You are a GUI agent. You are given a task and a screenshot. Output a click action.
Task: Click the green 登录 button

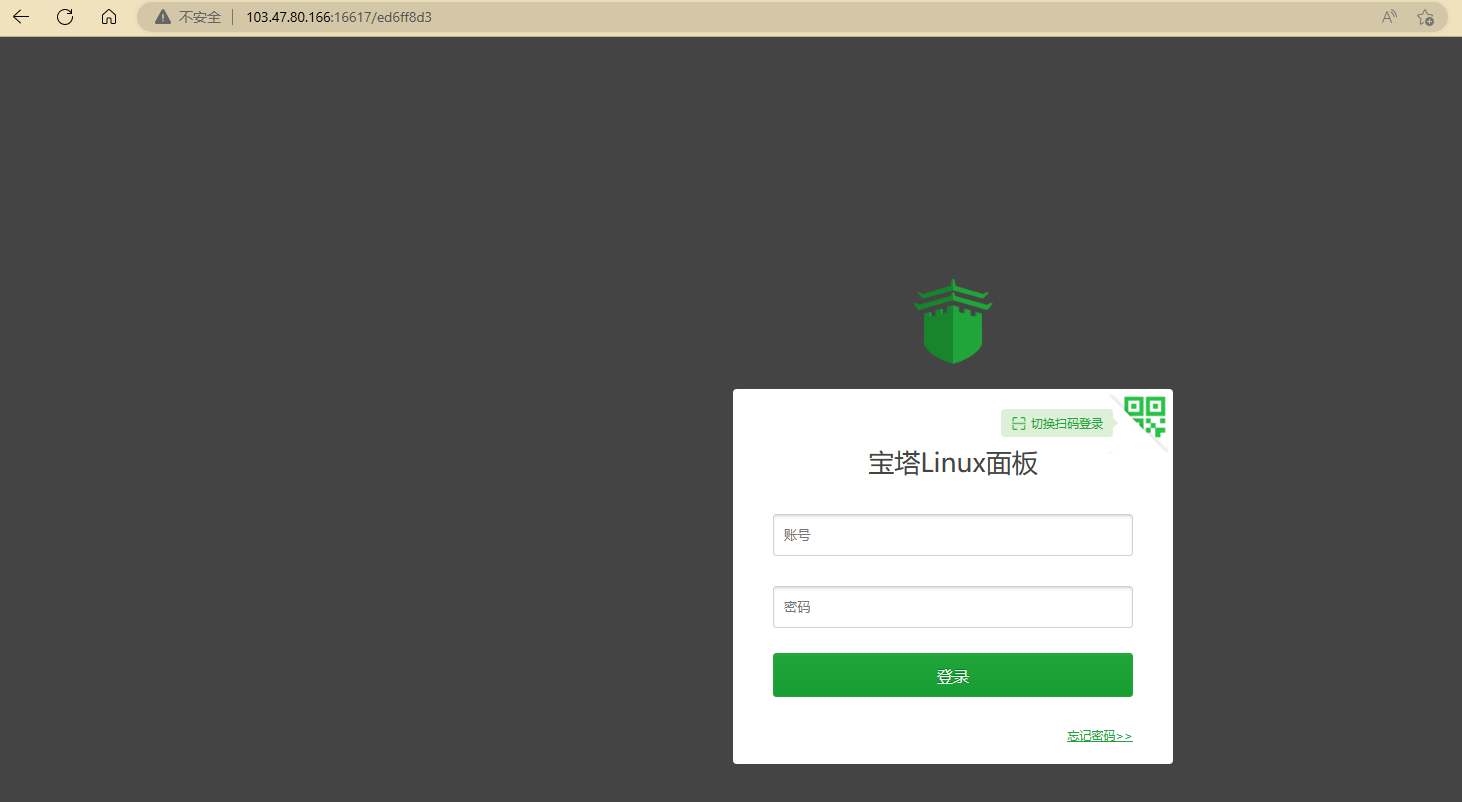953,675
